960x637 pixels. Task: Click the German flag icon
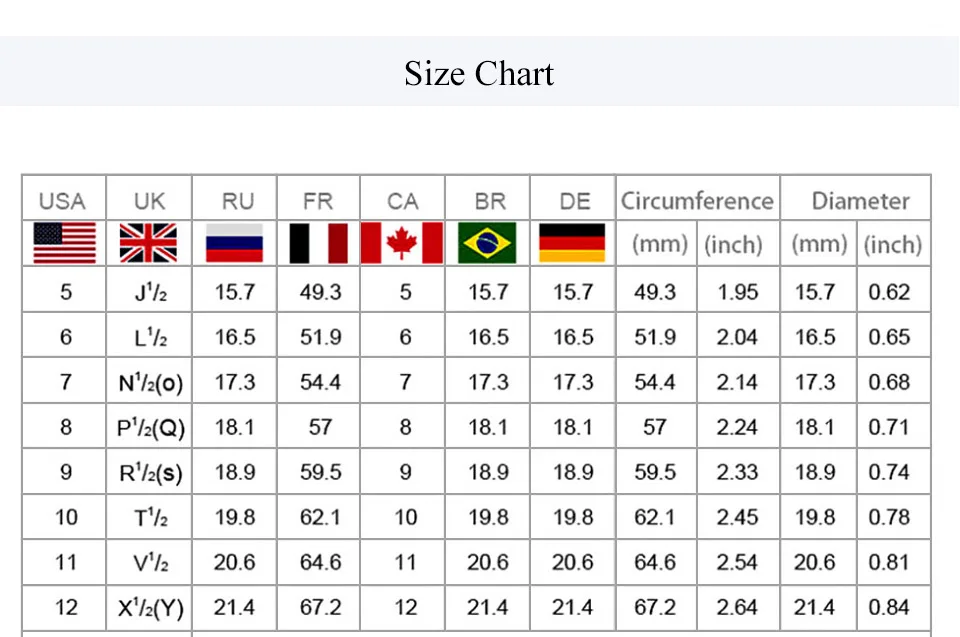[572, 243]
